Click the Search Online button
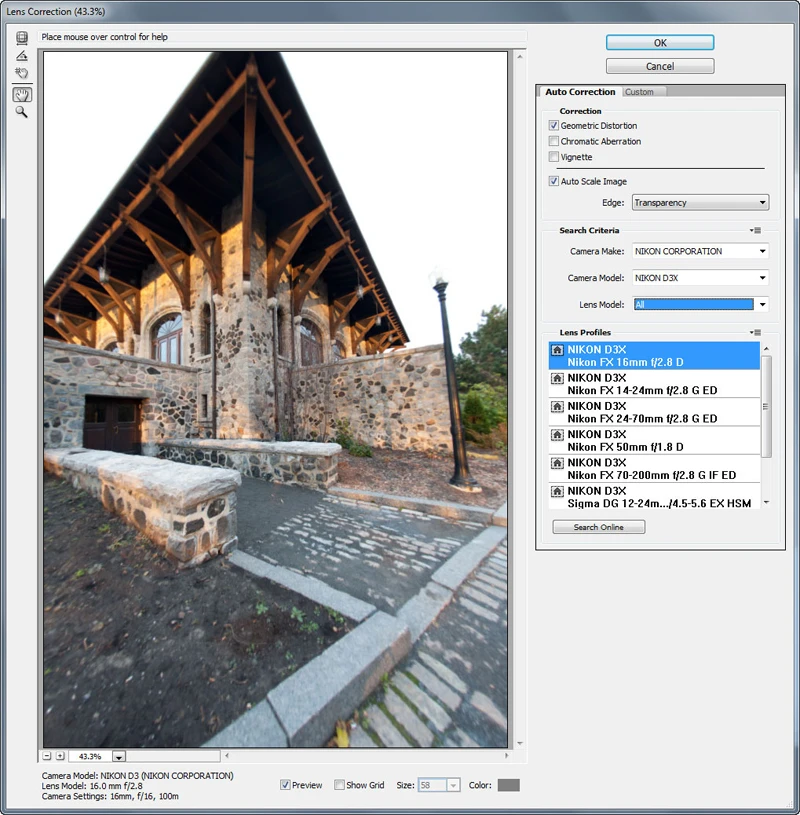800x815 pixels. 598,527
